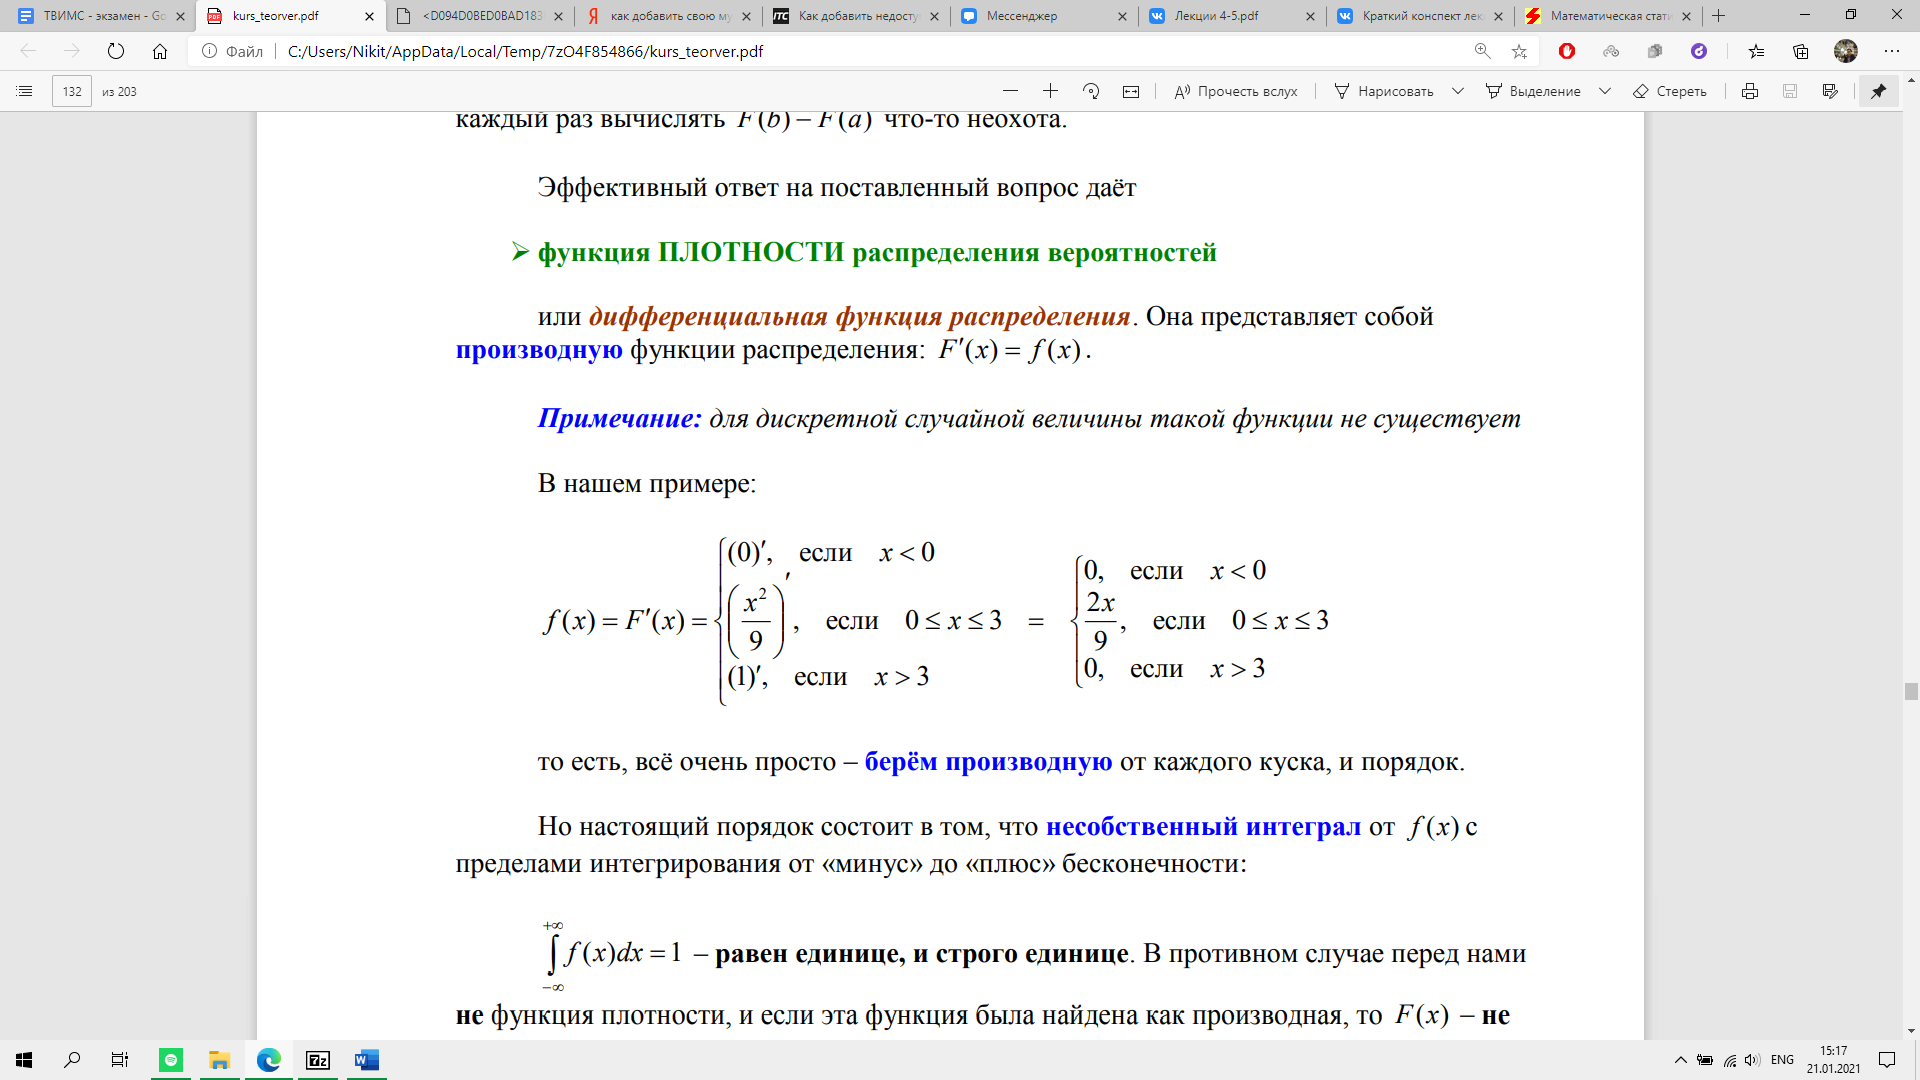Change input language ENG

(1782, 1060)
